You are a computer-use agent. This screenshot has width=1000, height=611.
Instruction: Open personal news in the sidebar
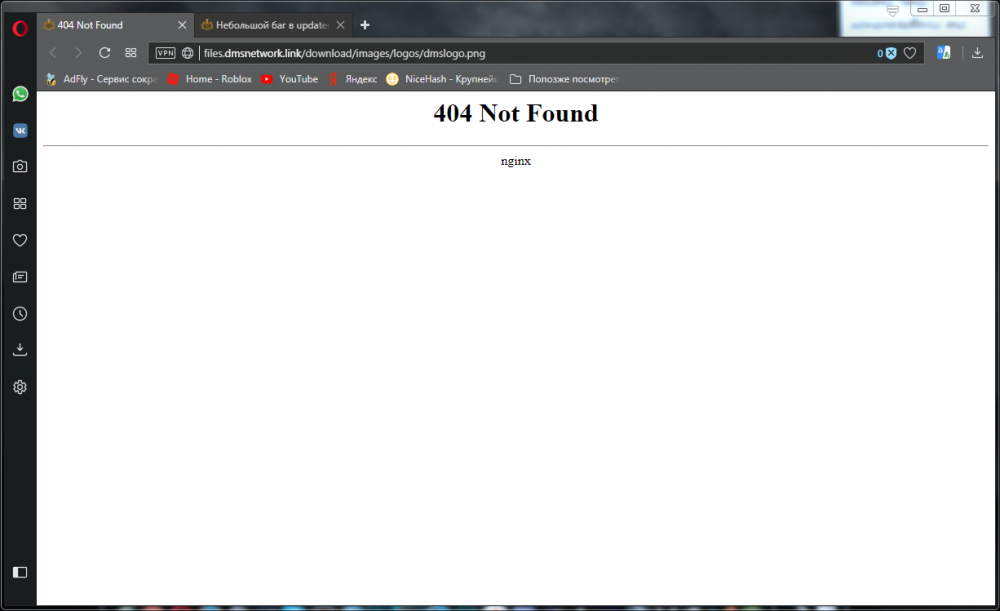click(19, 277)
